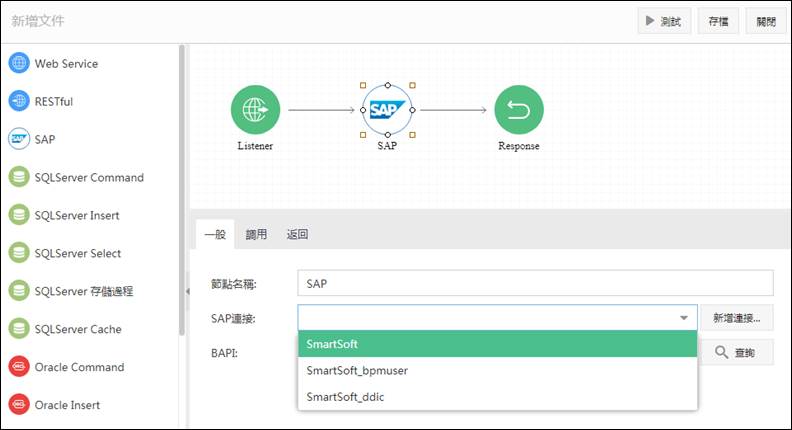792x430 pixels.
Task: Click the 節點名稱 input field
Action: pos(535,283)
